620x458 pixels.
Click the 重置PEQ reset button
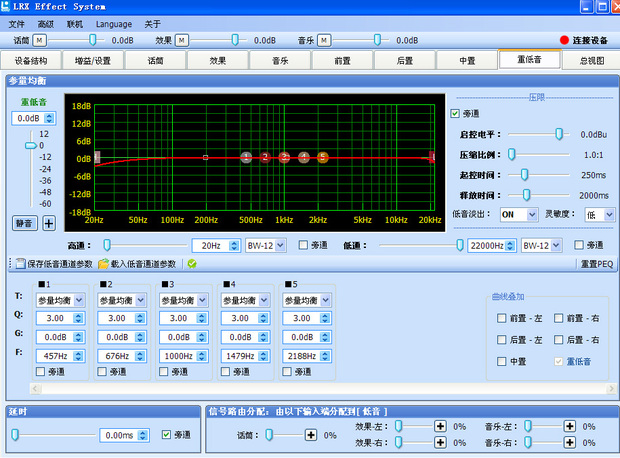click(597, 264)
